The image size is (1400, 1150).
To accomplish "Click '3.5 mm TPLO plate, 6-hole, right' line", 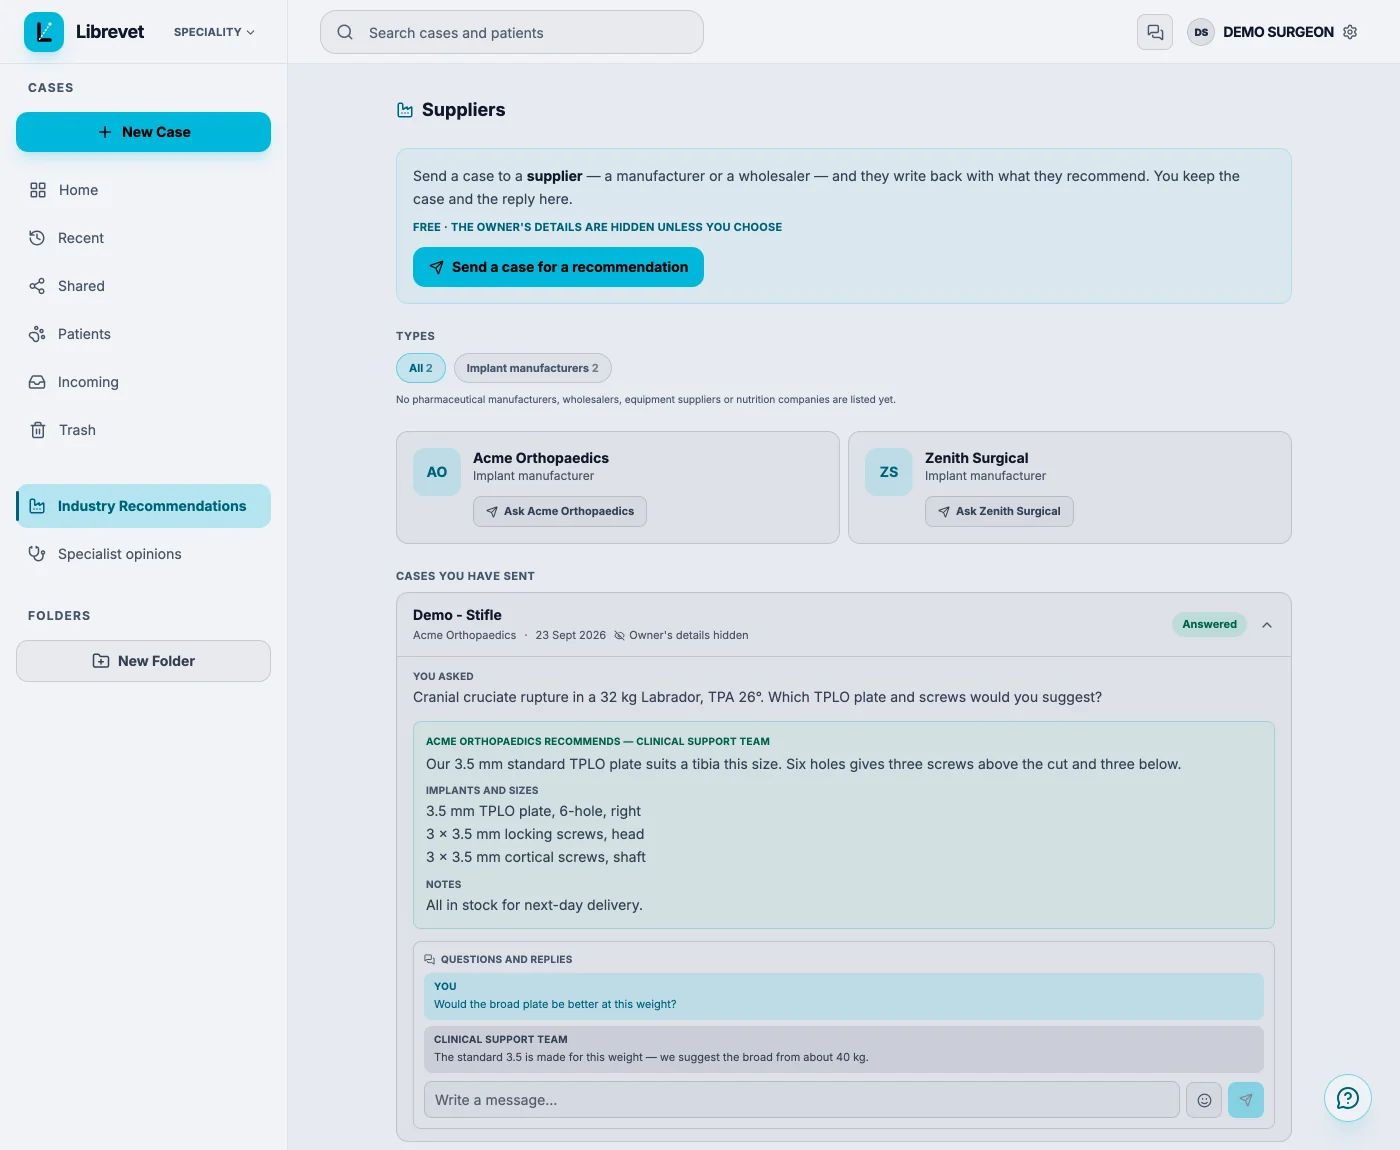I will pyautogui.click(x=533, y=811).
